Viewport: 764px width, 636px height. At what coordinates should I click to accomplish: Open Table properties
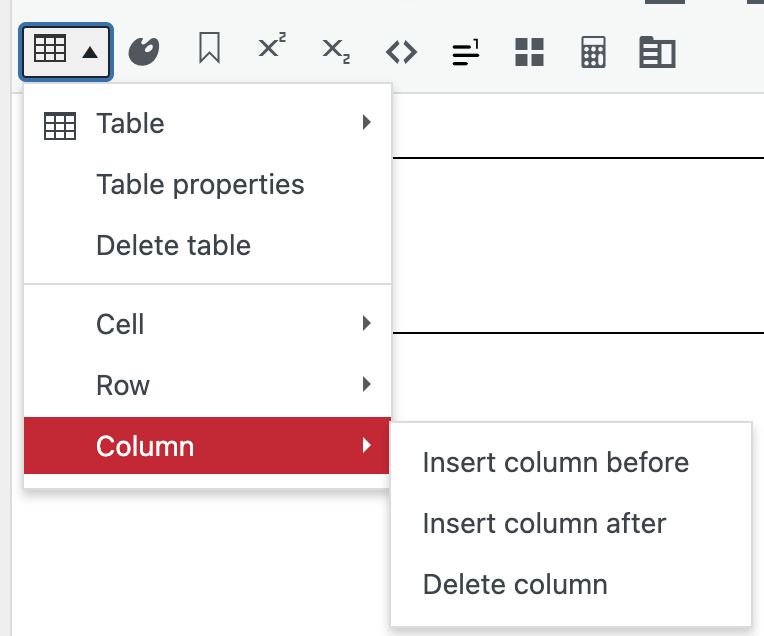click(200, 185)
